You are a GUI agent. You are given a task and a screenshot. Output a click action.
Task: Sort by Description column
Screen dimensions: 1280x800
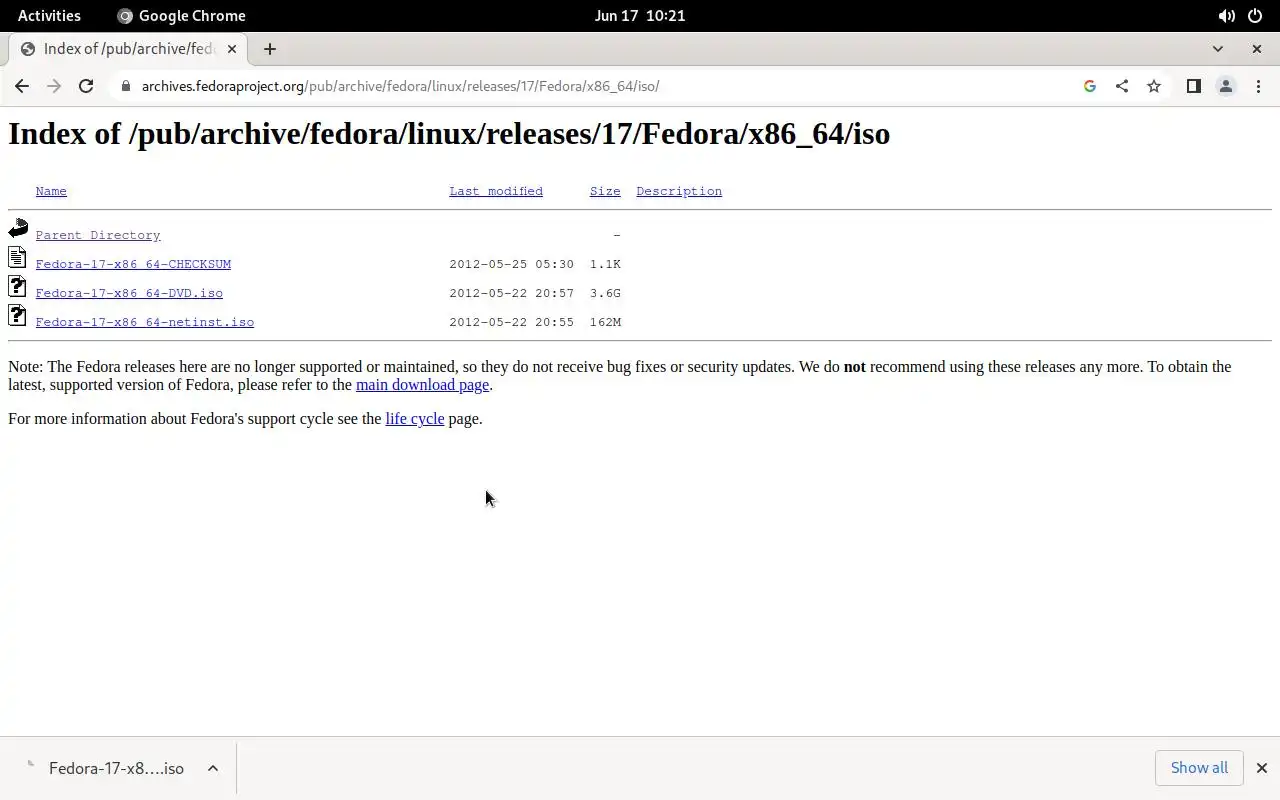pos(679,191)
